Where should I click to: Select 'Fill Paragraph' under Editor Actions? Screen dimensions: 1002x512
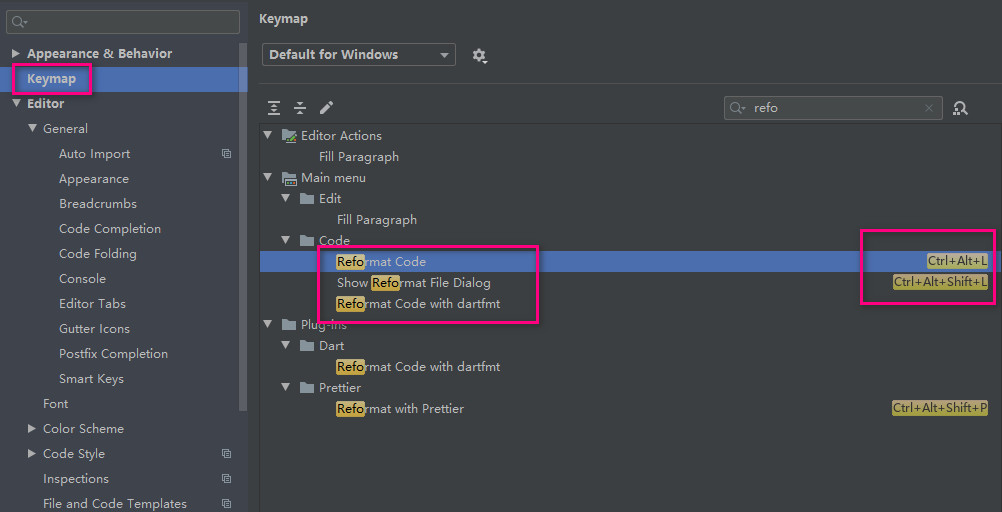click(359, 157)
